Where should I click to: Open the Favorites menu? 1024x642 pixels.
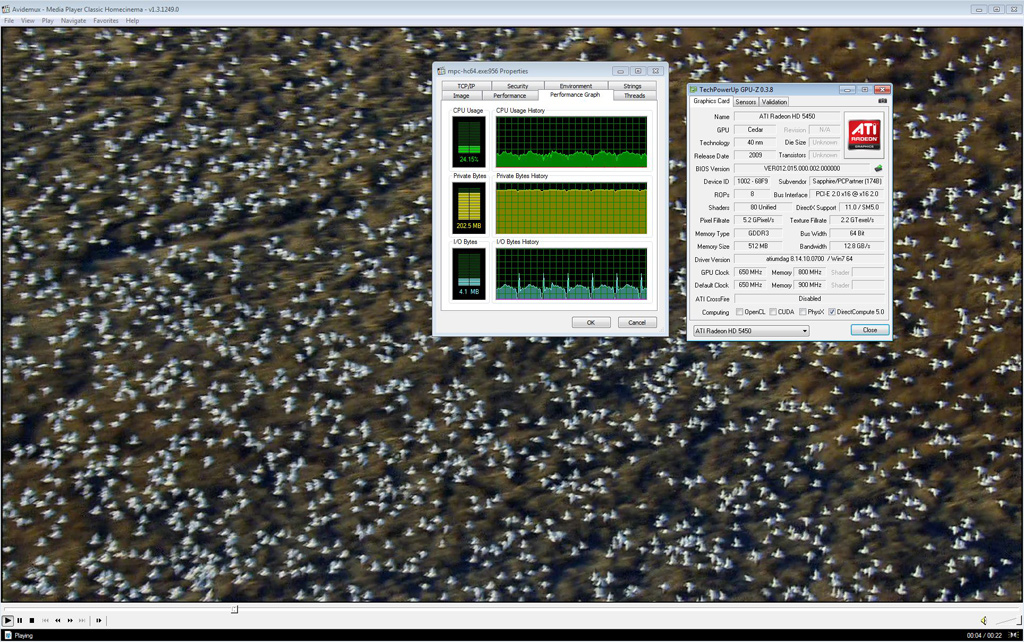[106, 20]
